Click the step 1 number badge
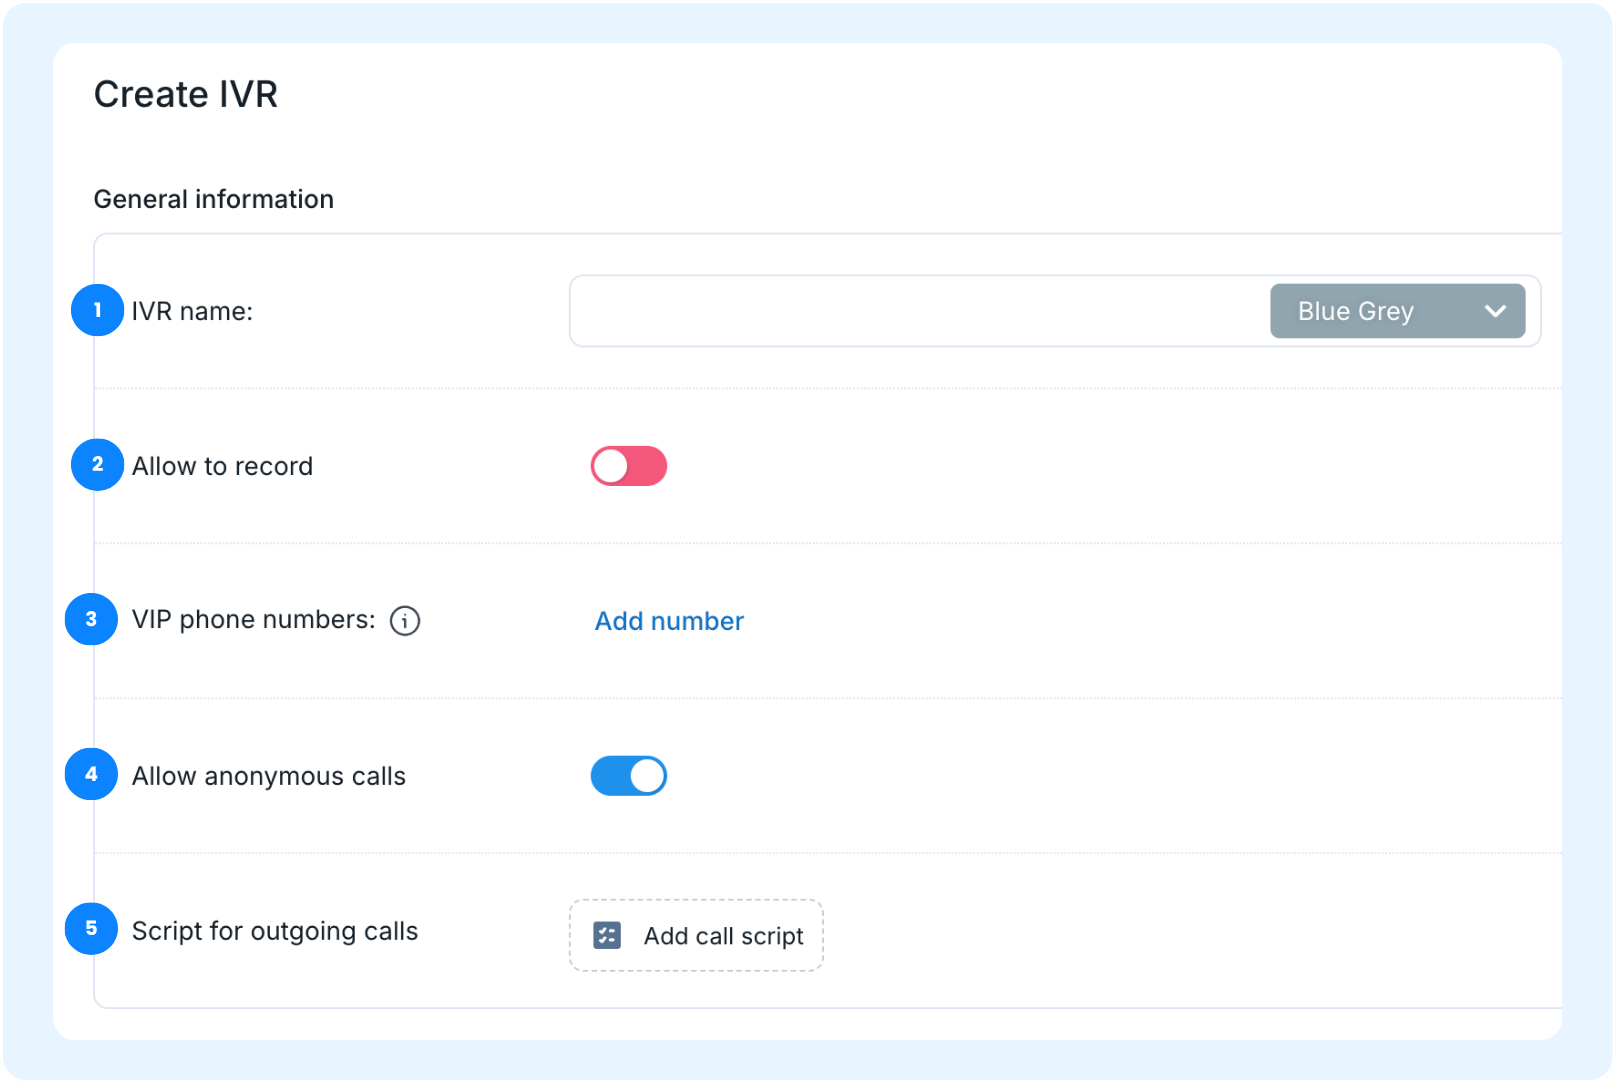 click(x=97, y=310)
